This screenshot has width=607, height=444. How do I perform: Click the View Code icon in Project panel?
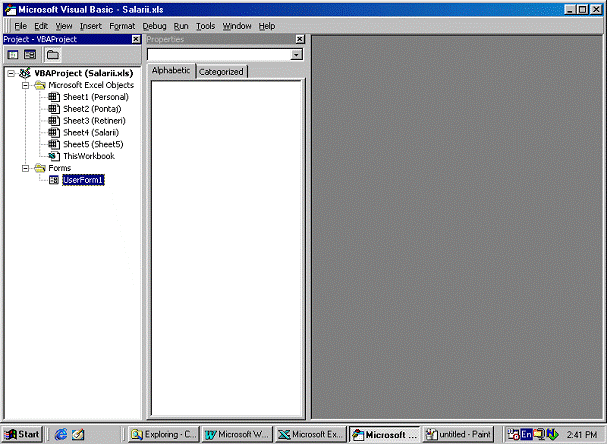[13, 54]
